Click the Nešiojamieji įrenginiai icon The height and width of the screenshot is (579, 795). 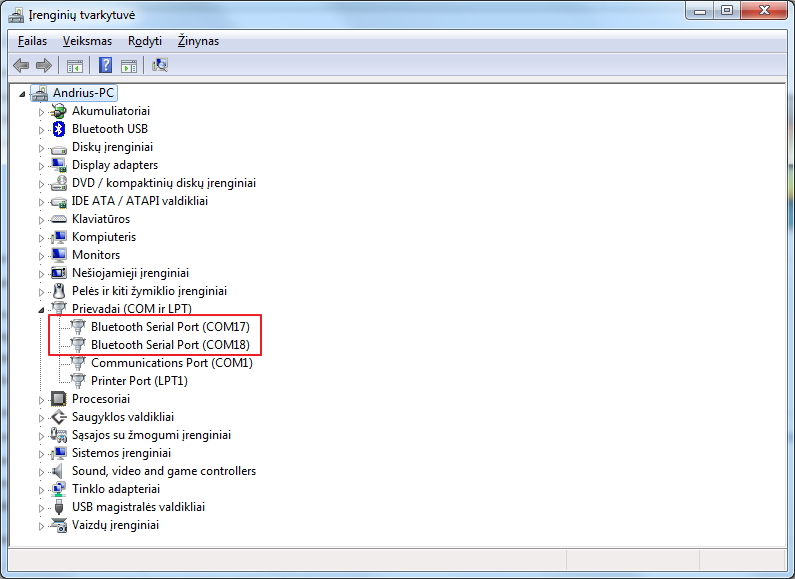coord(59,273)
